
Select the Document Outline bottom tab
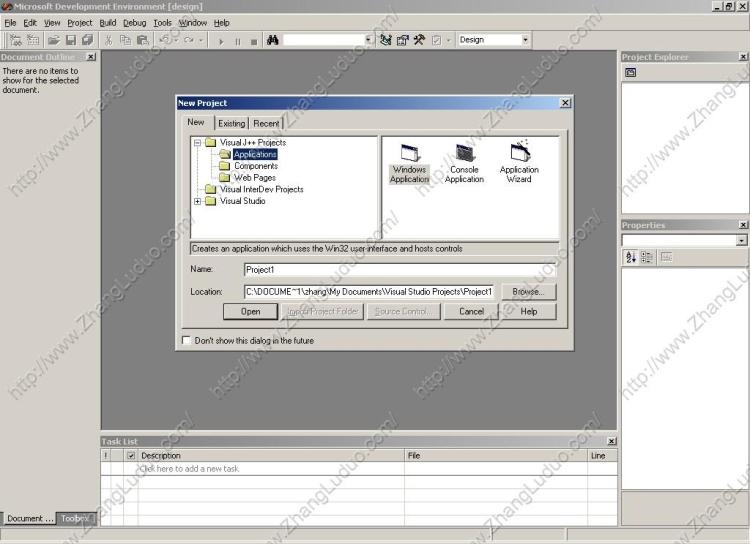pyautogui.click(x=30, y=518)
